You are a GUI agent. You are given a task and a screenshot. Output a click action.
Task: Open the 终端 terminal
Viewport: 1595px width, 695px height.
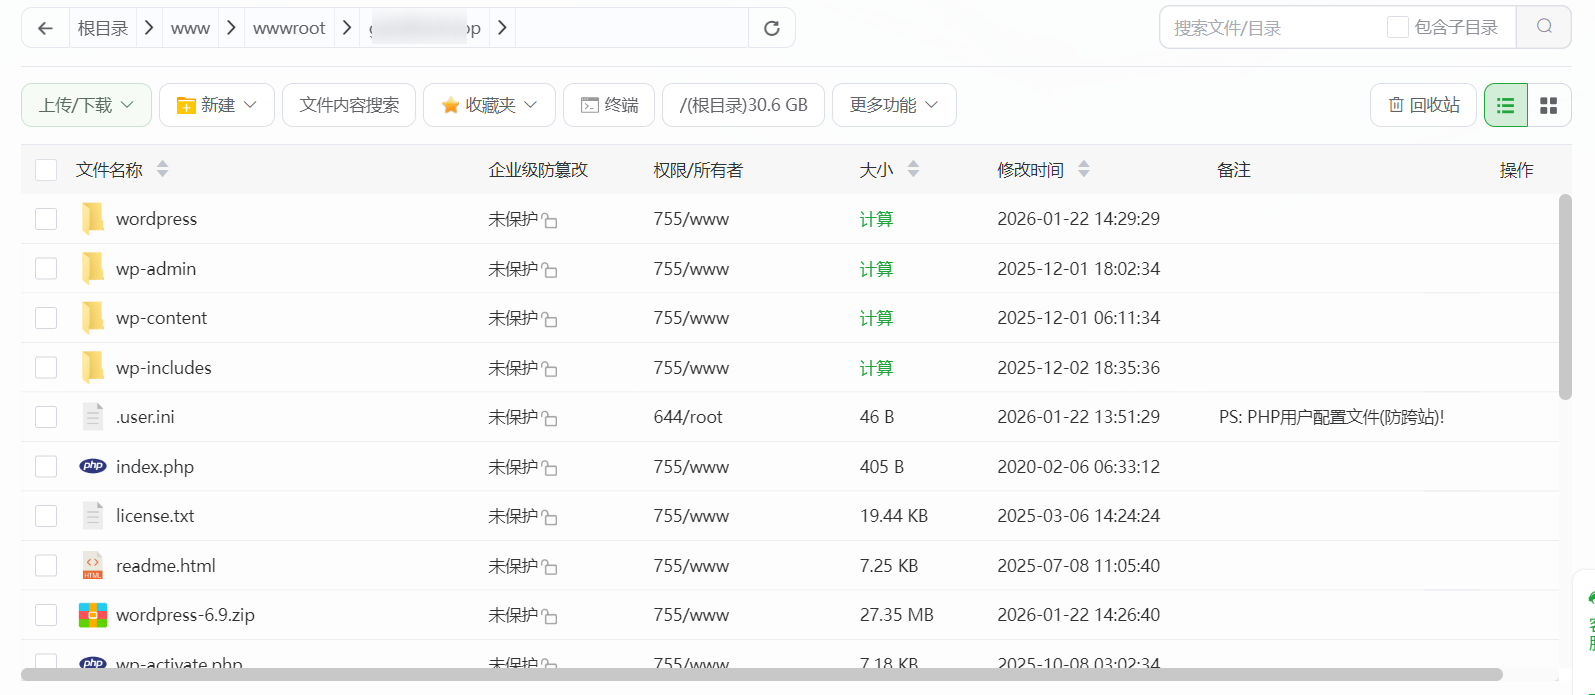tap(609, 105)
